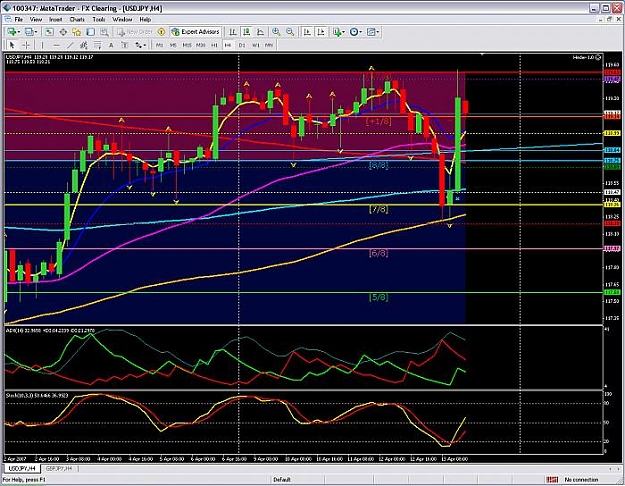
Task: Switch chart to bar chart type
Action: [x=232, y=32]
